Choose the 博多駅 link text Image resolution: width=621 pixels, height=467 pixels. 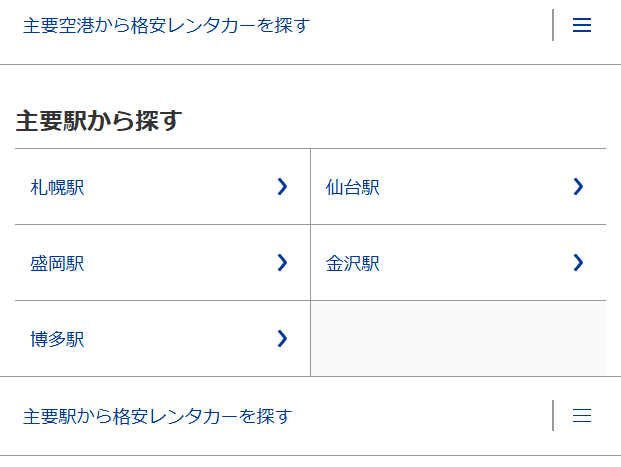point(57,340)
